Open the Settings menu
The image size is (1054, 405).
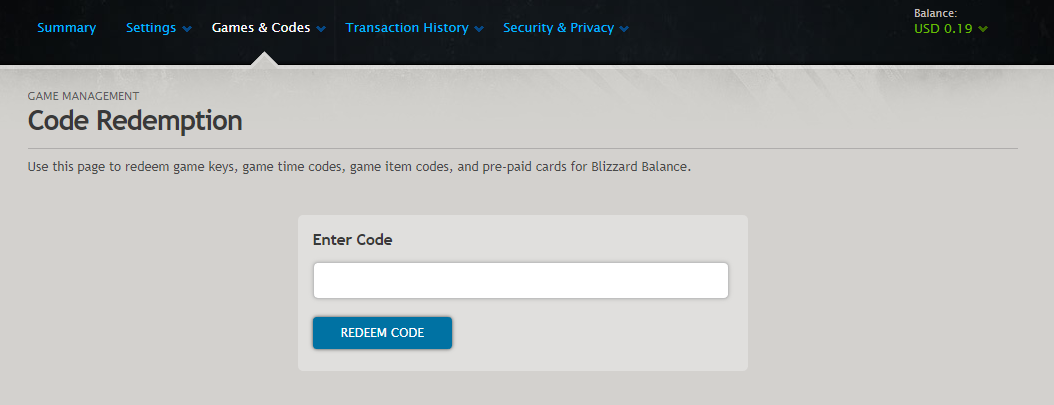[150, 28]
